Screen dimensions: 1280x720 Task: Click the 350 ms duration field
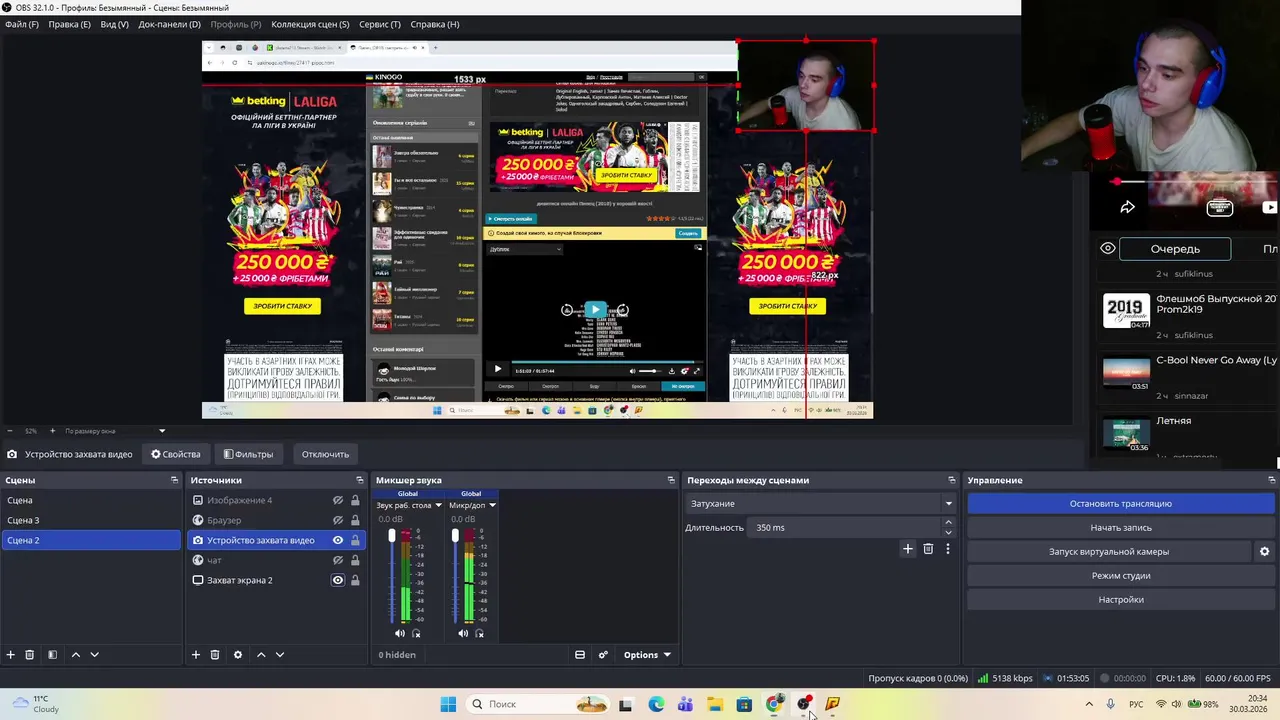pyautogui.click(x=845, y=527)
